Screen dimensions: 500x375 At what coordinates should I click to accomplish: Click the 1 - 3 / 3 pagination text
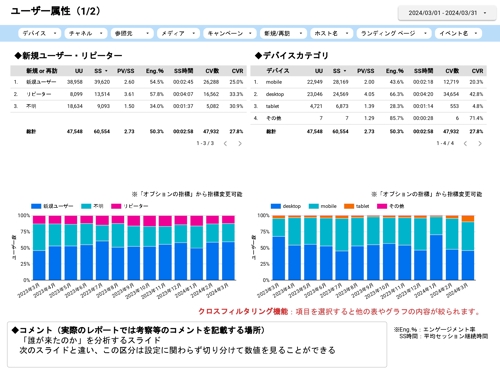205,143
